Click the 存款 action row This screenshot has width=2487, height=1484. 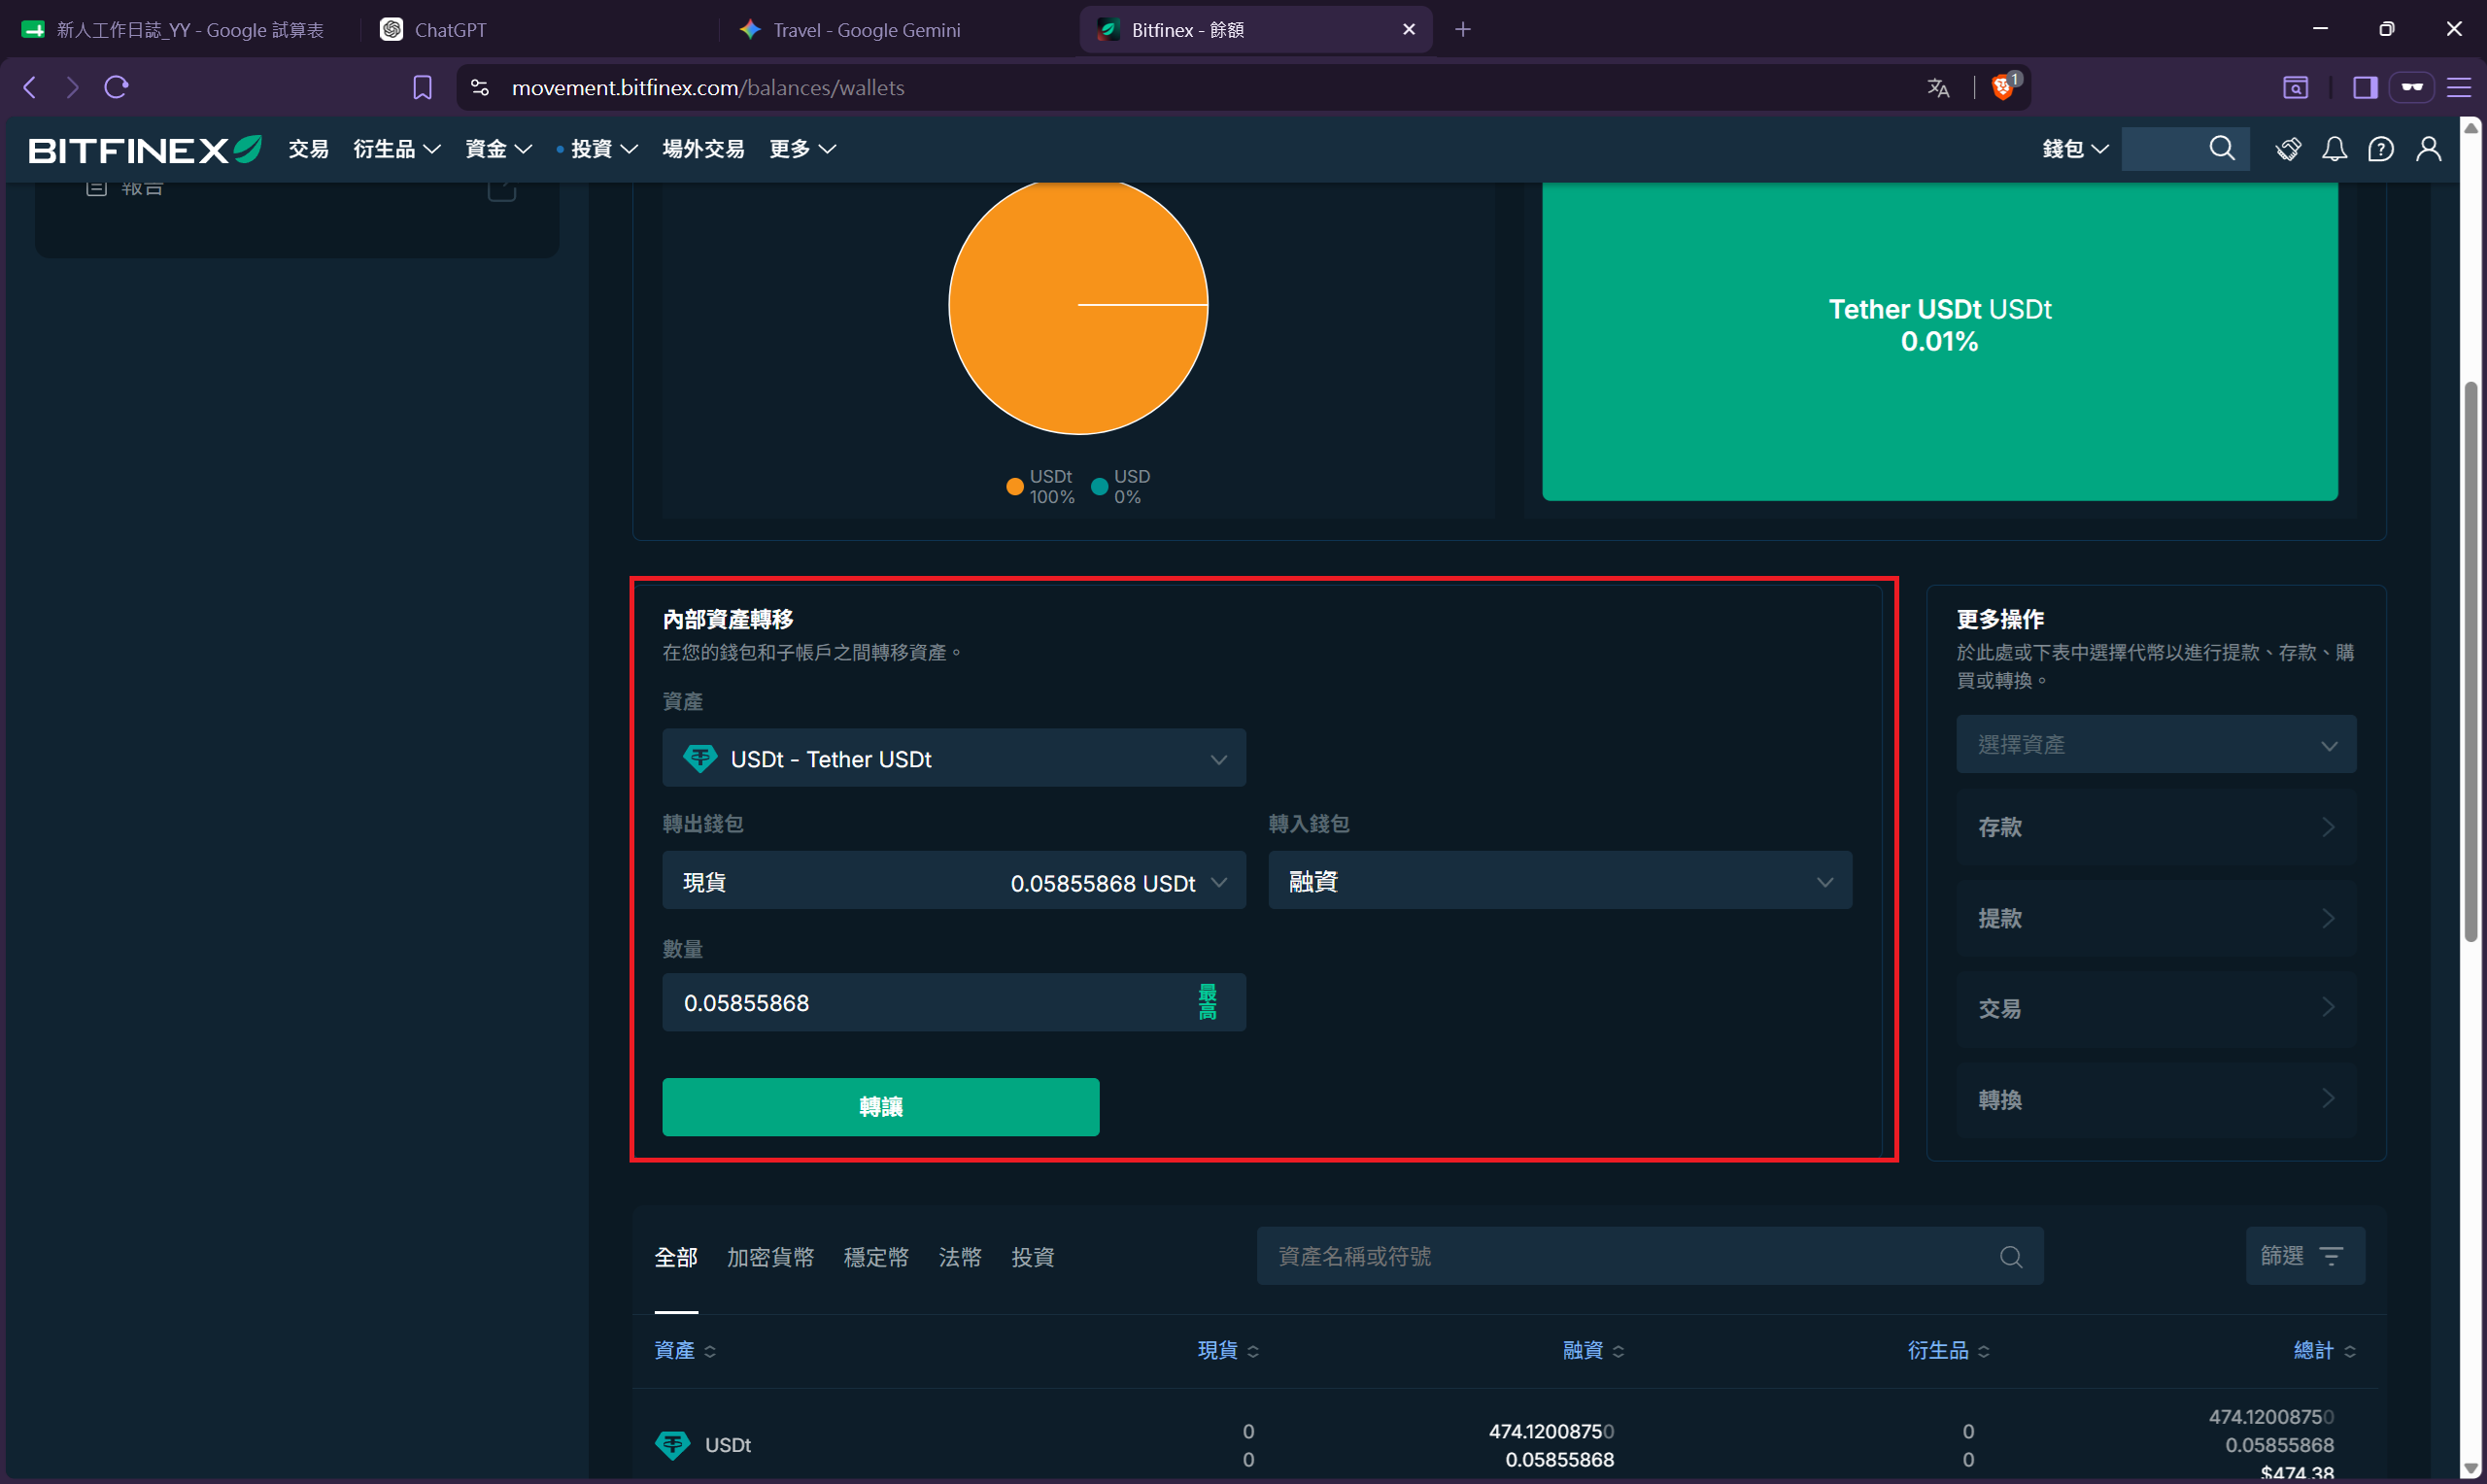2156,827
